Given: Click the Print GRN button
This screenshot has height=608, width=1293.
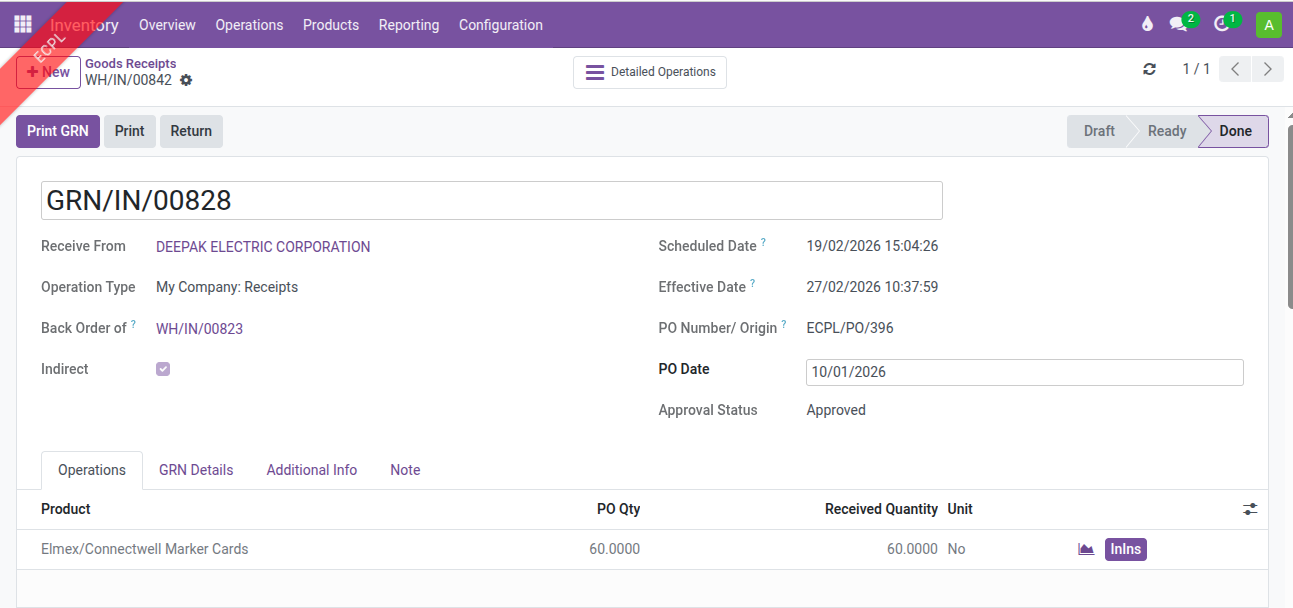Looking at the screenshot, I should (58, 131).
